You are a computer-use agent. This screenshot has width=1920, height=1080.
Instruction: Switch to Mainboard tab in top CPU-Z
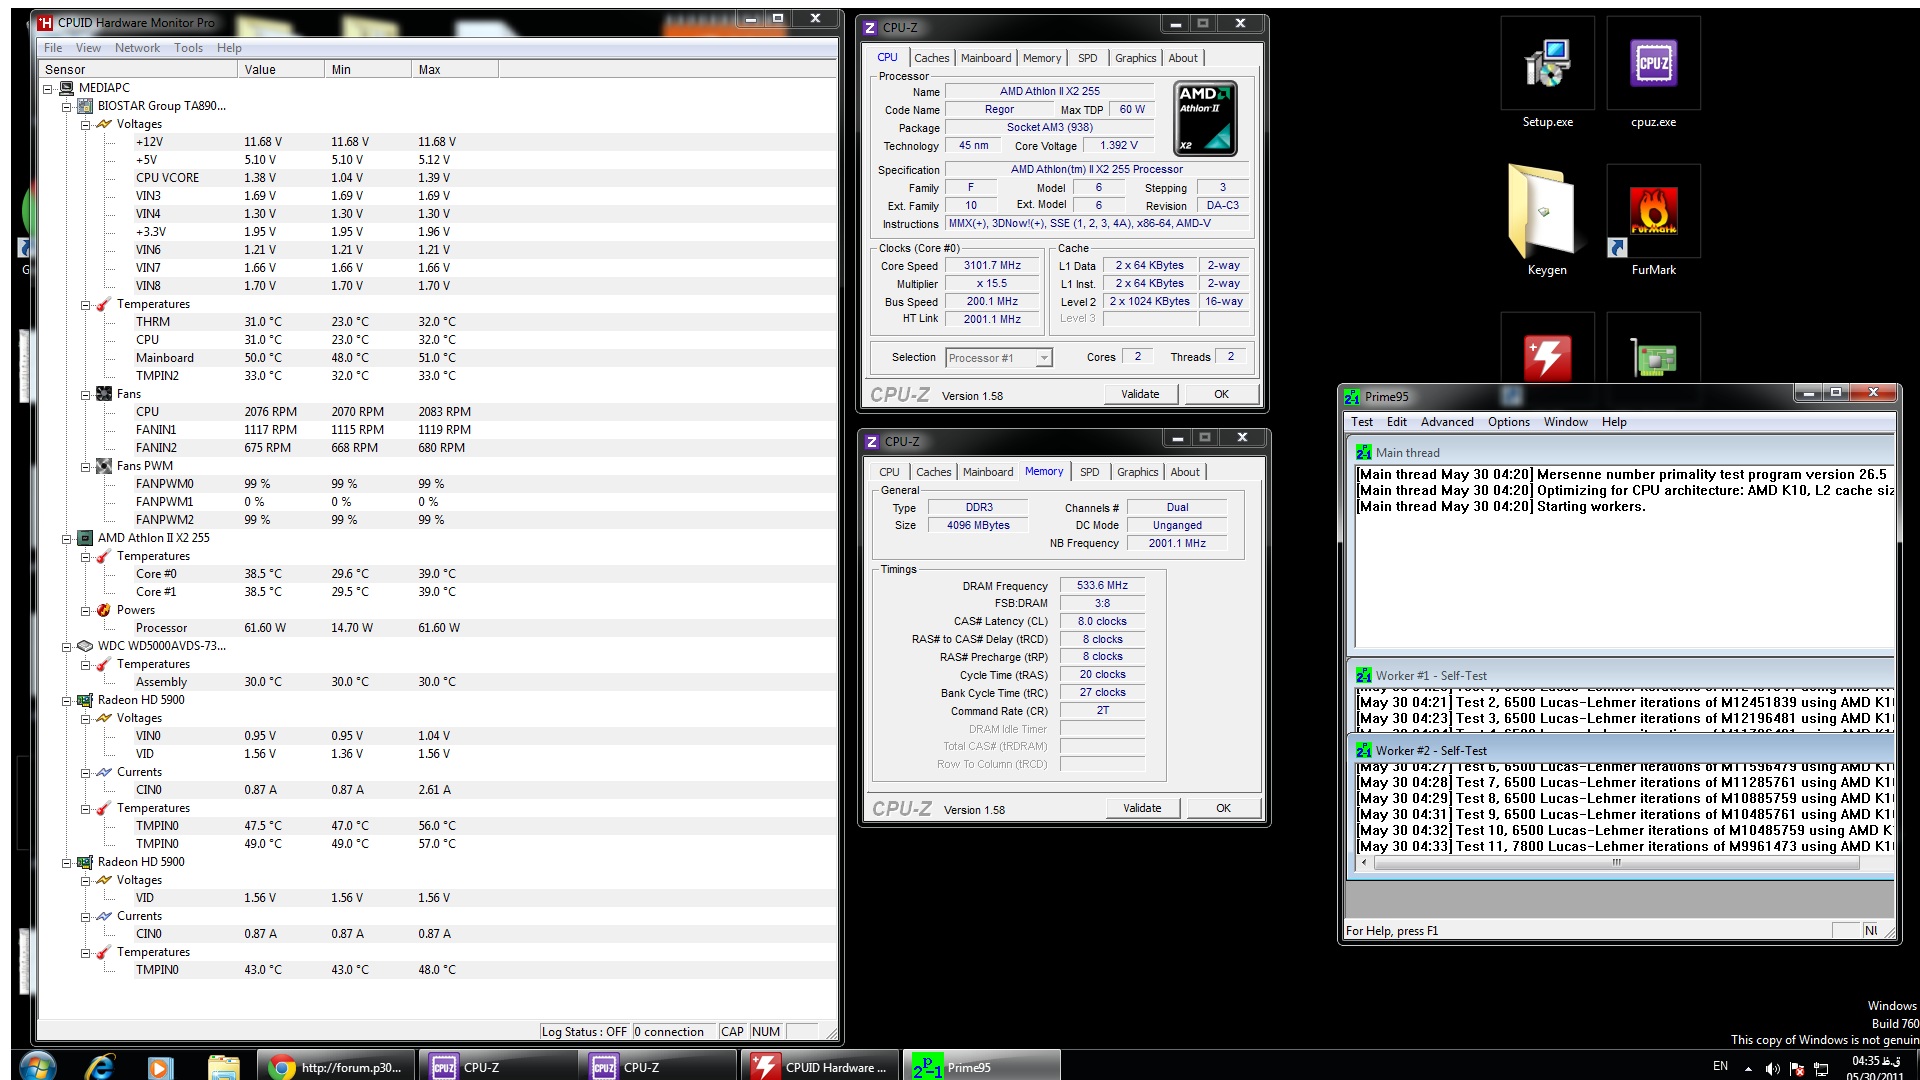986,58
